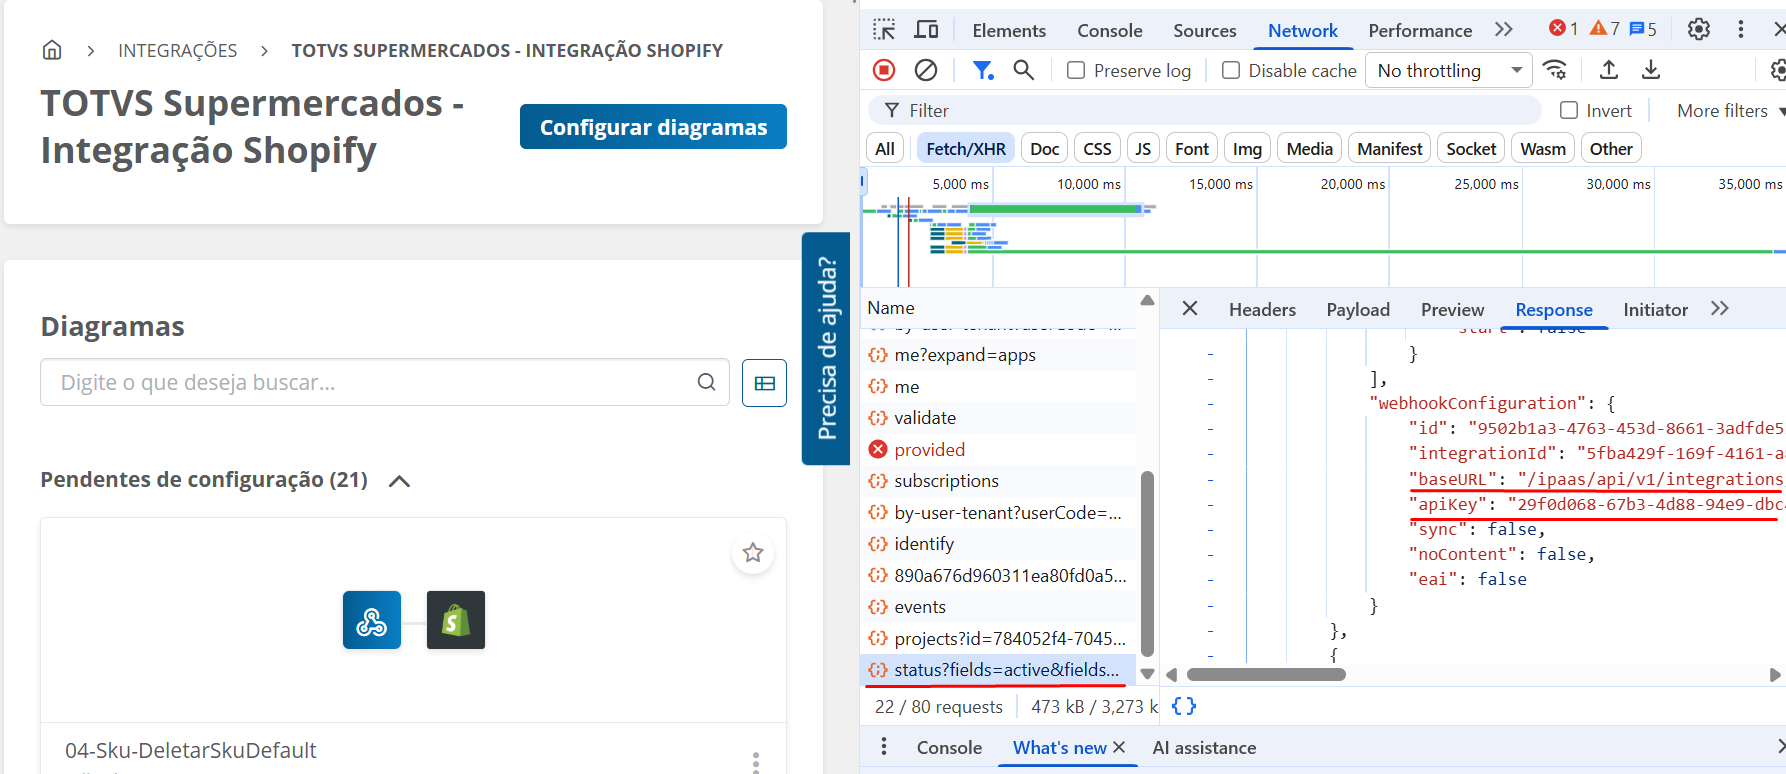Toggle the JS filter chip
The image size is (1786, 774).
click(x=1143, y=149)
